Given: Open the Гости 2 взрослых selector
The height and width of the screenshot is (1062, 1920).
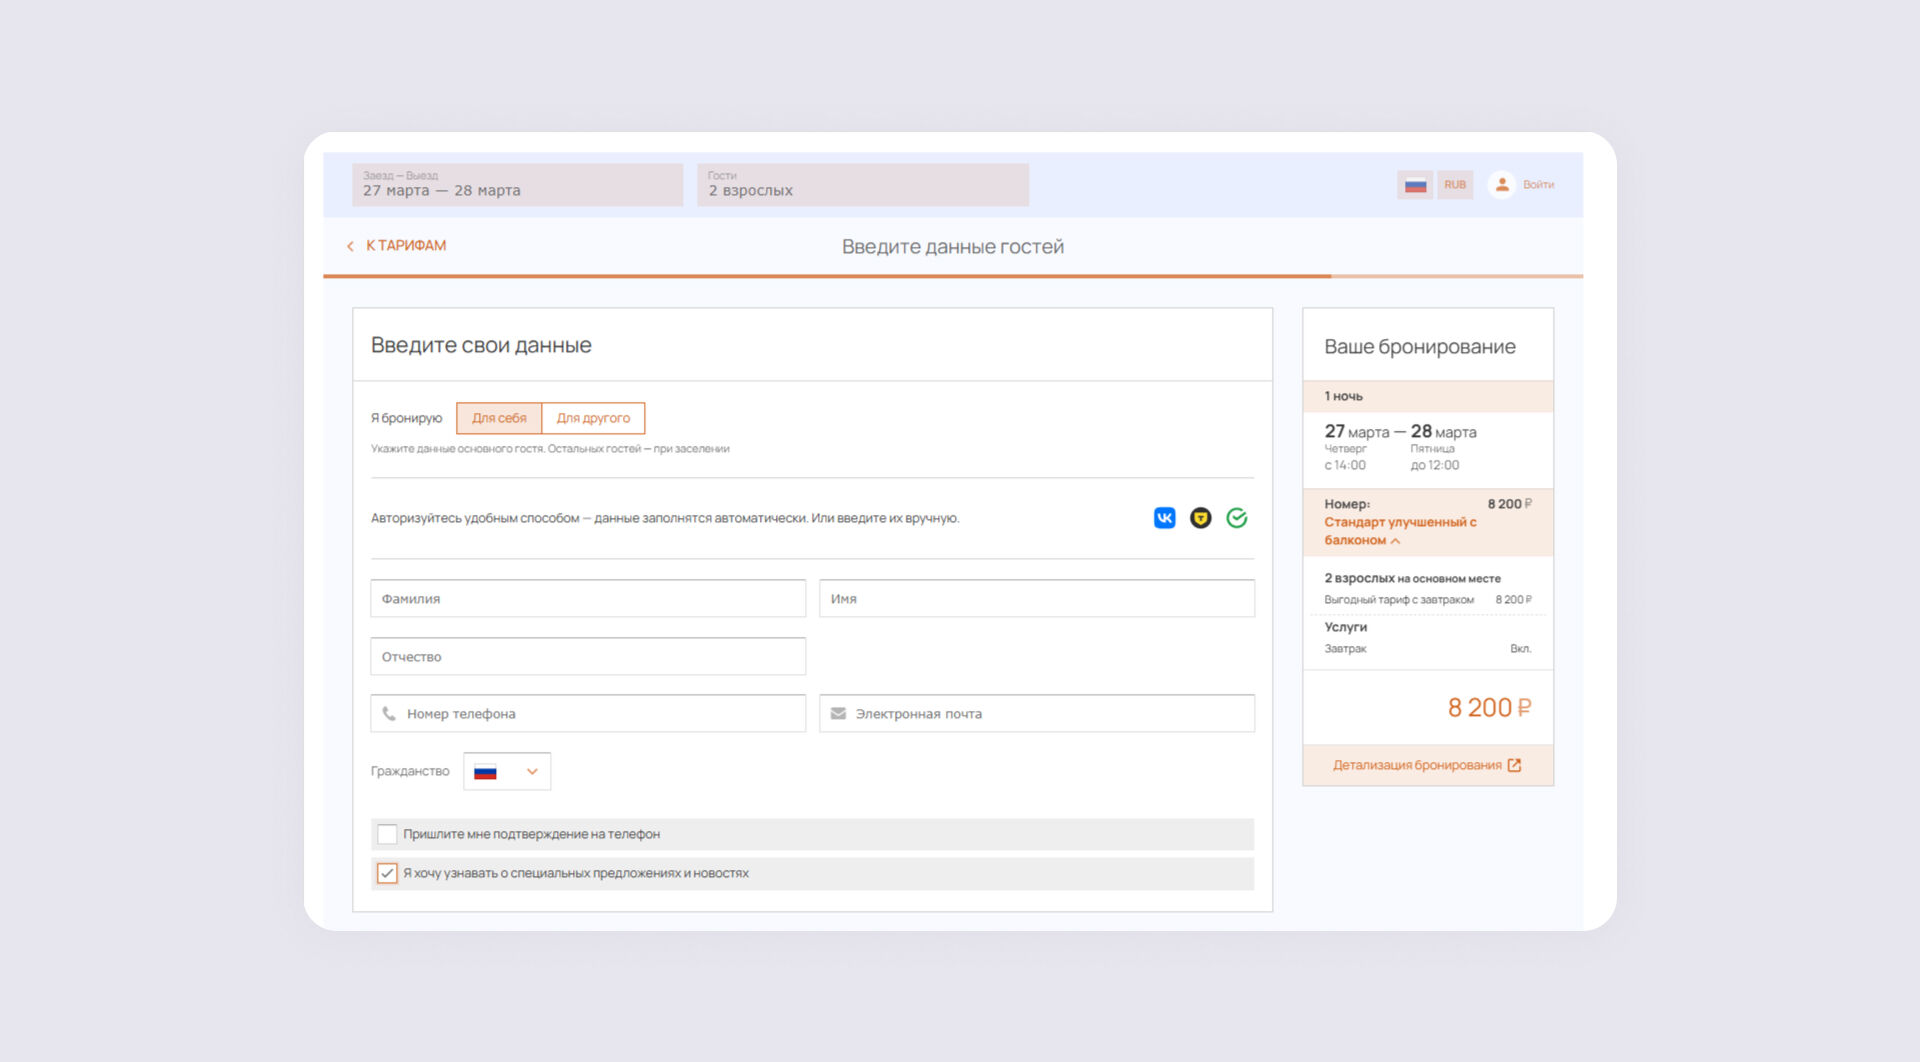Looking at the screenshot, I should coord(862,185).
